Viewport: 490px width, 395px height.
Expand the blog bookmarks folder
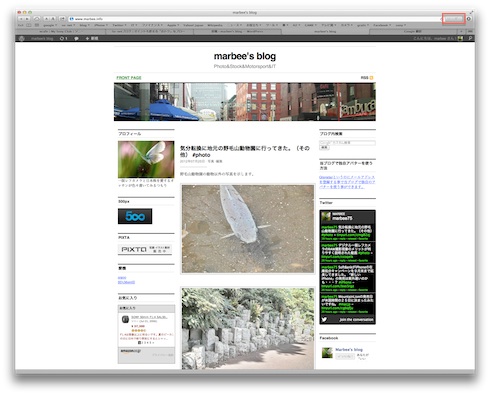(84, 25)
